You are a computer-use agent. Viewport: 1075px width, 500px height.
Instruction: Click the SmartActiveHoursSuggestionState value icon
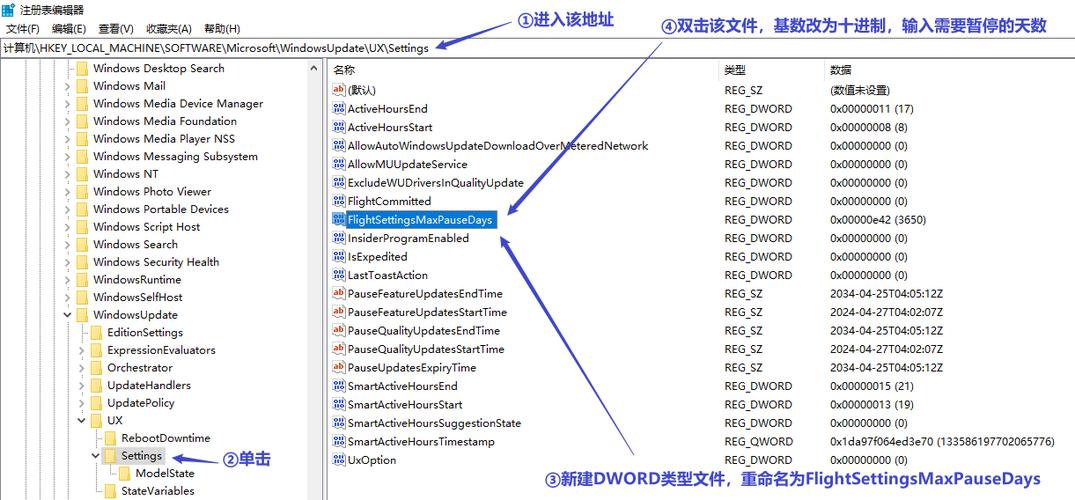point(338,423)
